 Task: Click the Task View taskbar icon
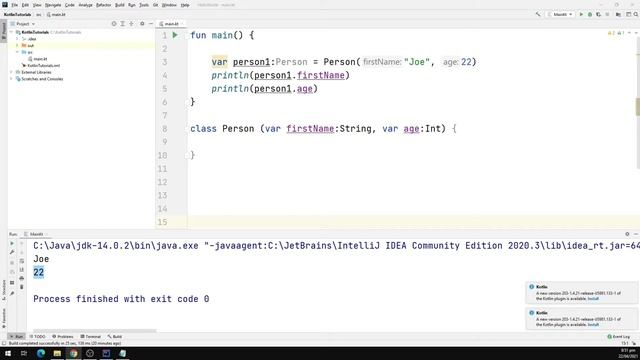pos(24,353)
